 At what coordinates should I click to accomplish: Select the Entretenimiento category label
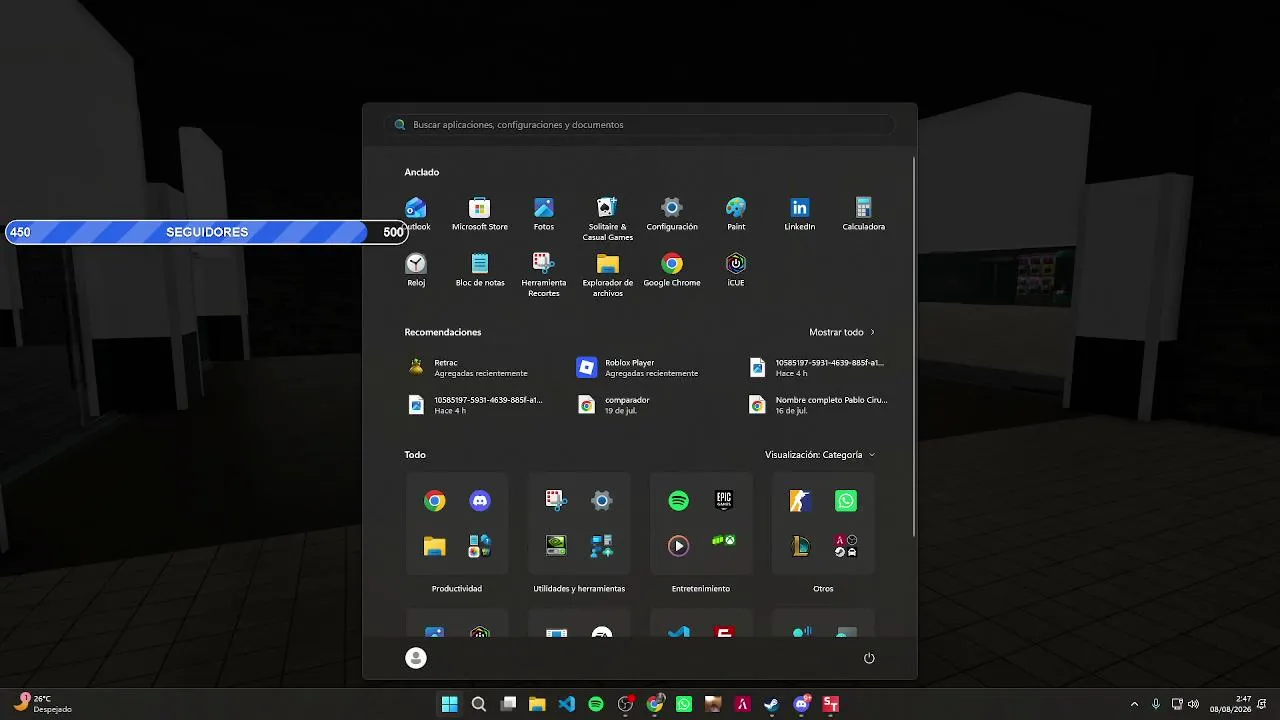pos(701,589)
